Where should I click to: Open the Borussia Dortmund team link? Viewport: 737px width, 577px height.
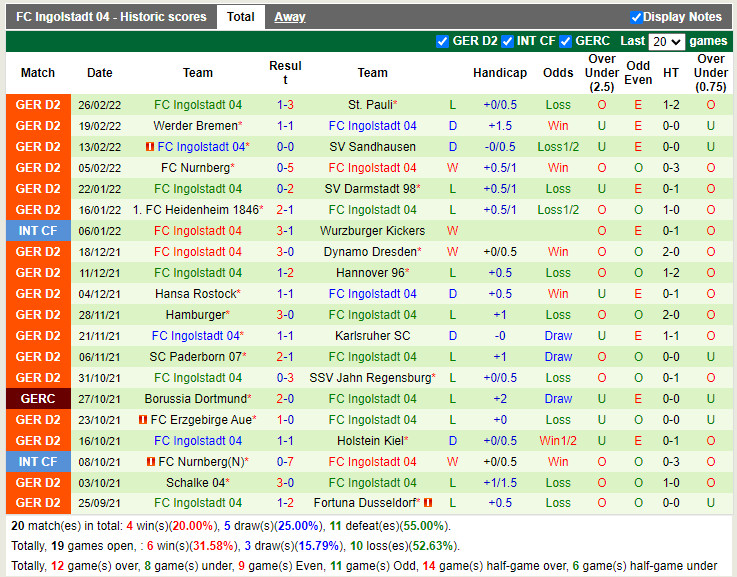(196, 398)
